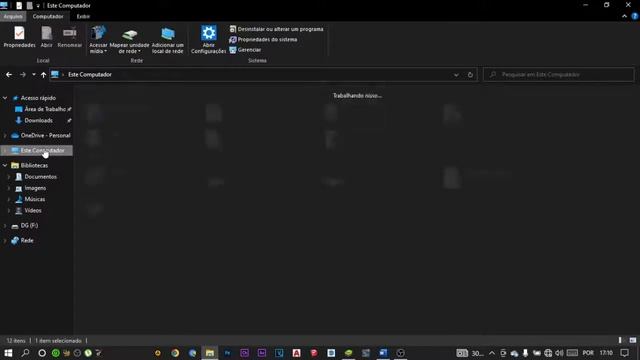Open the recent locations dropdown arrow

[33, 75]
